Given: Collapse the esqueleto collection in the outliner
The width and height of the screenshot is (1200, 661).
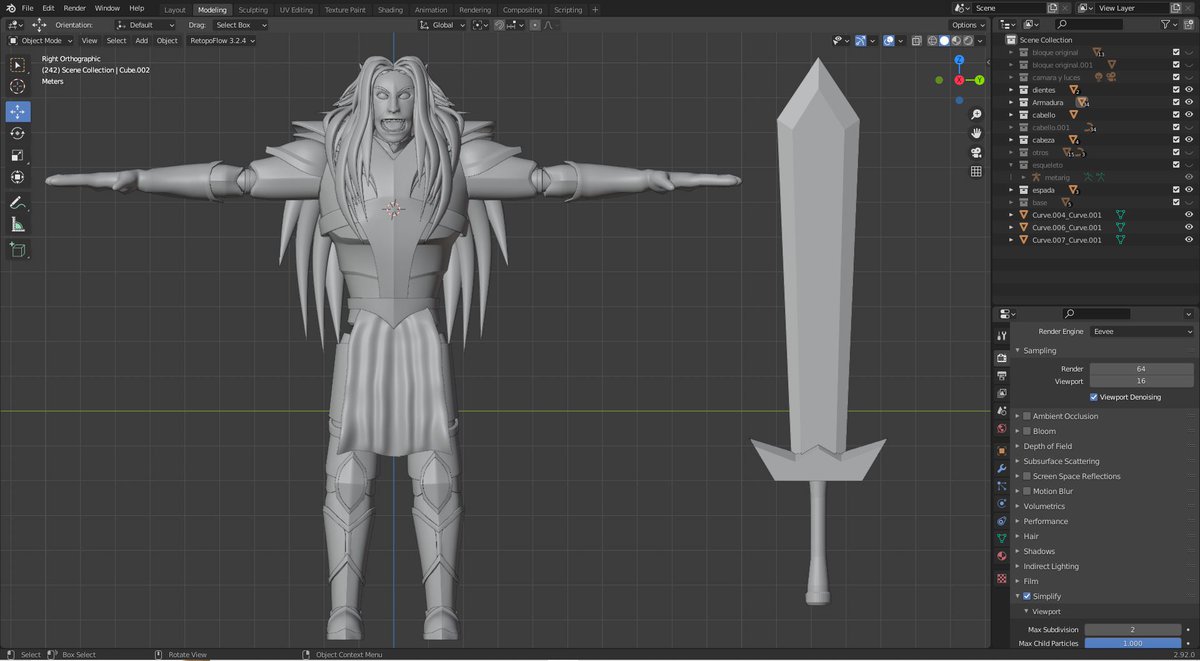Looking at the screenshot, I should (1011, 164).
